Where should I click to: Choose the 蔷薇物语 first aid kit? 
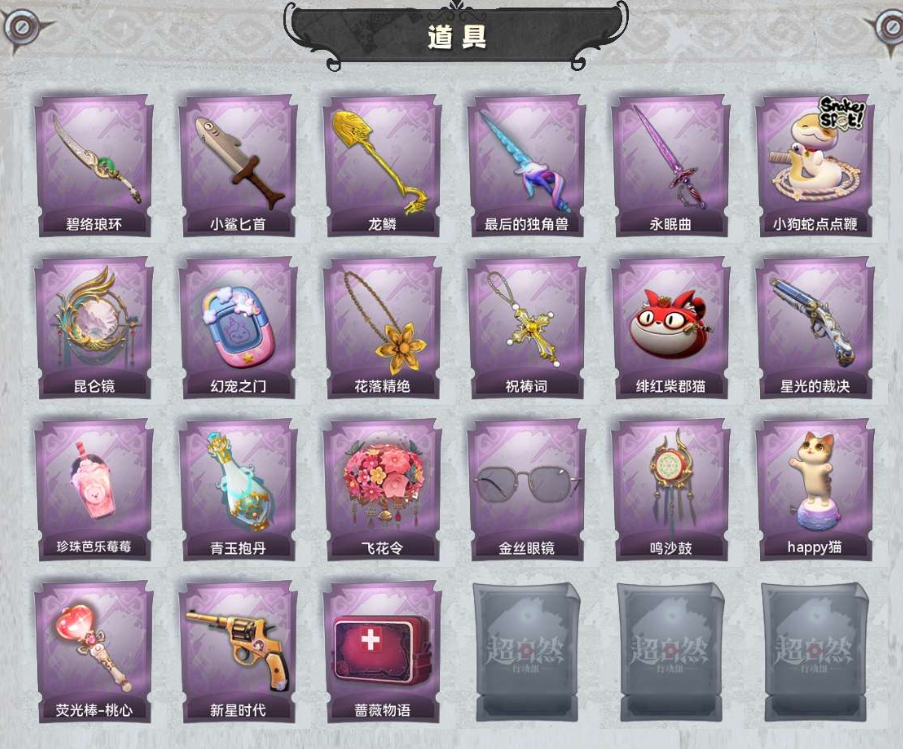(x=383, y=652)
